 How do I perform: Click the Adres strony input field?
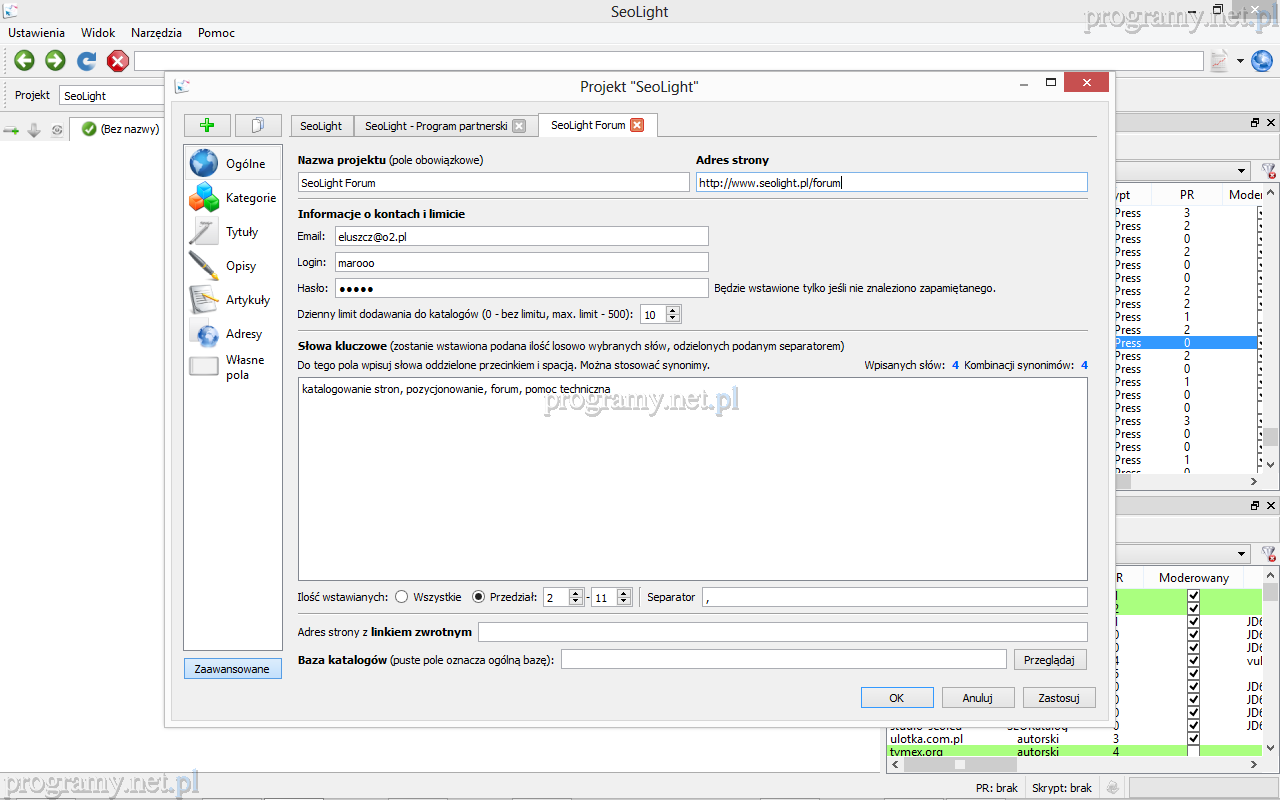(891, 183)
